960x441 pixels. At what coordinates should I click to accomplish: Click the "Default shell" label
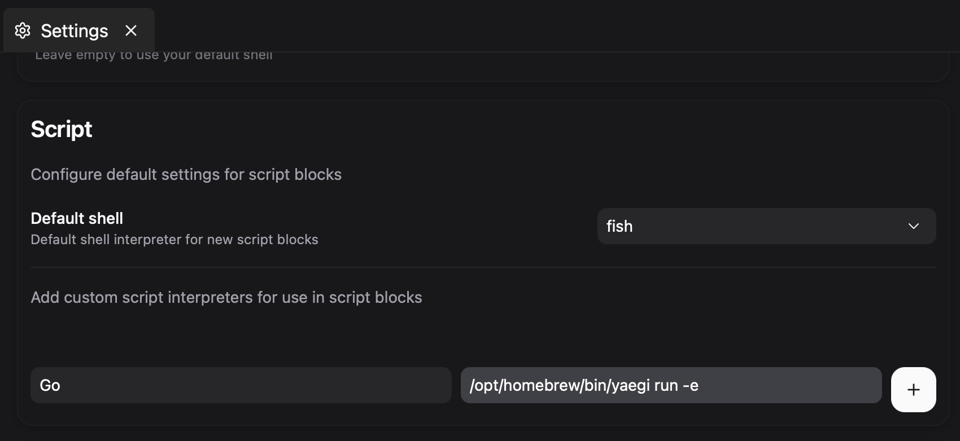coord(77,218)
